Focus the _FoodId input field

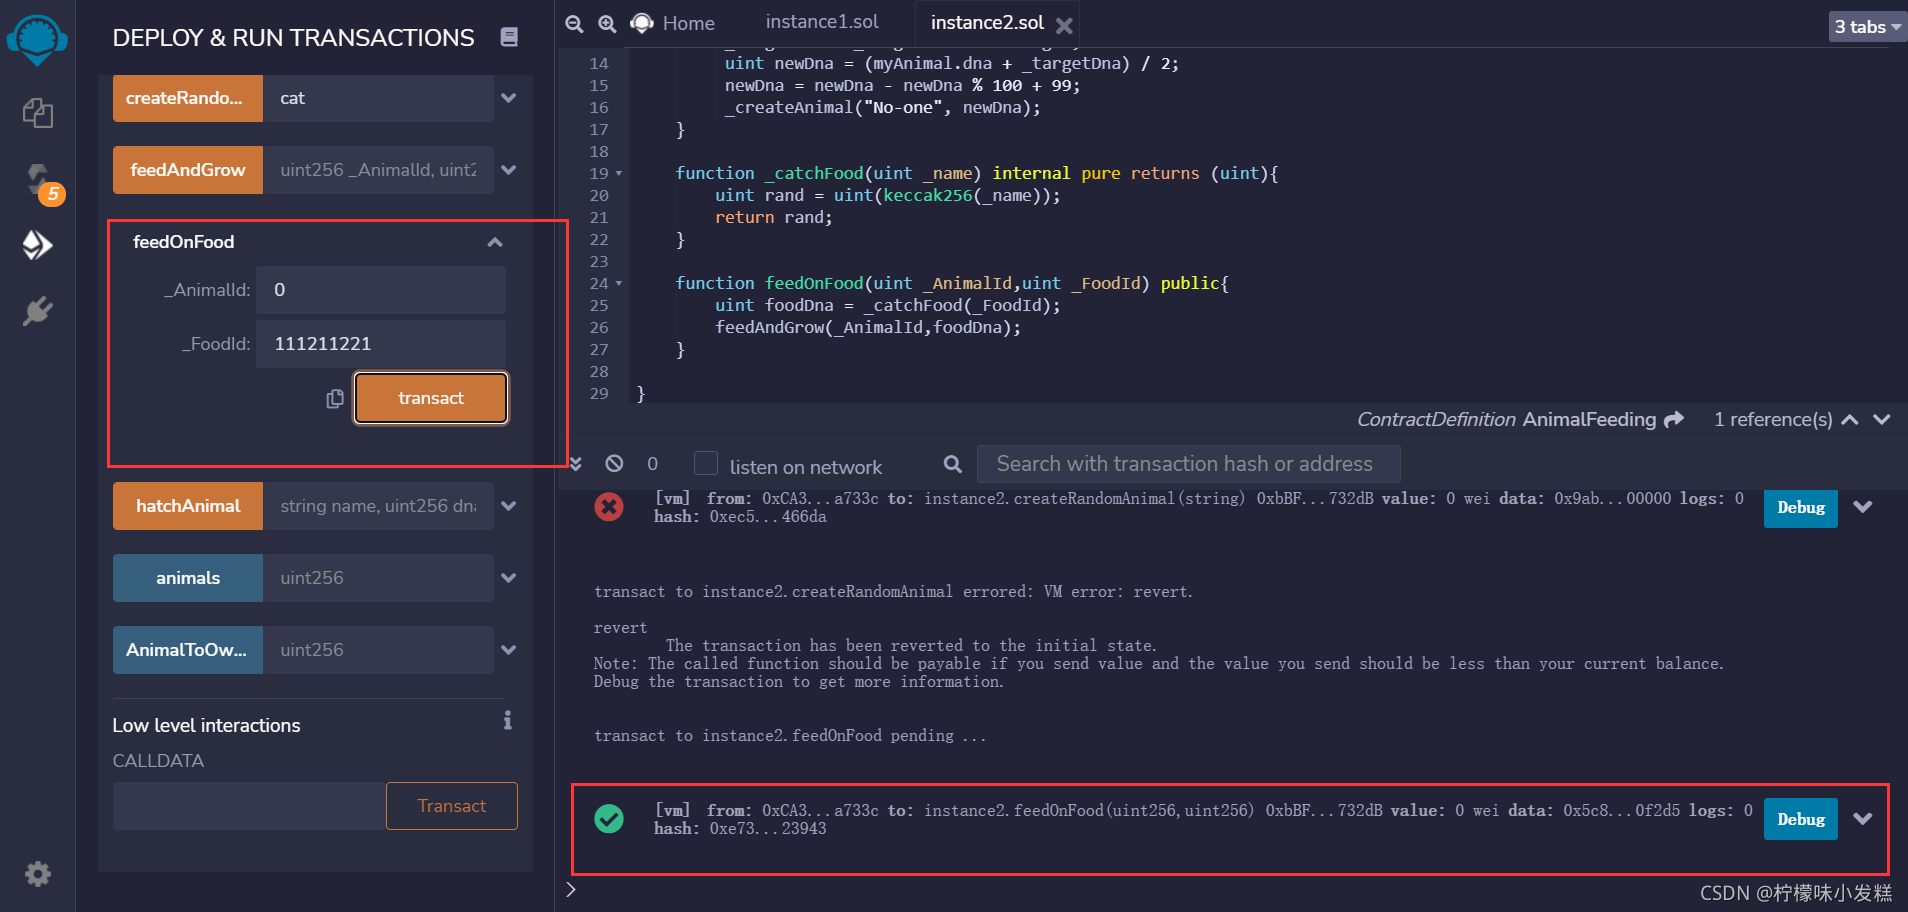pyautogui.click(x=381, y=344)
